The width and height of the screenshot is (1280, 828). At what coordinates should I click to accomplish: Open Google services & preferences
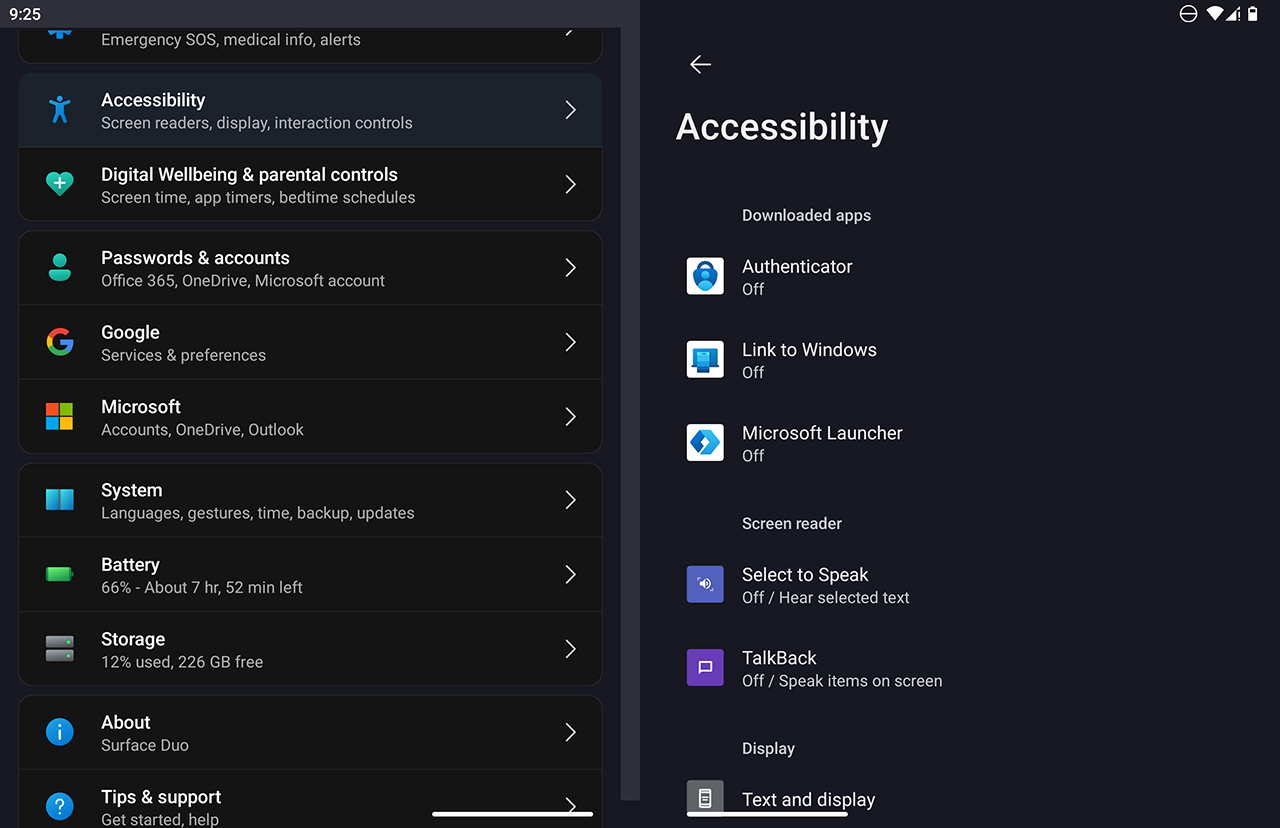pos(310,342)
